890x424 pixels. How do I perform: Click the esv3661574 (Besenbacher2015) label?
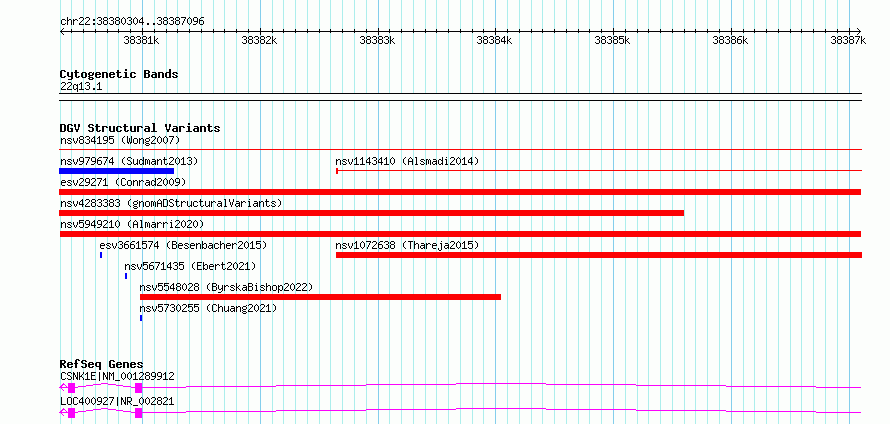pyautogui.click(x=183, y=245)
